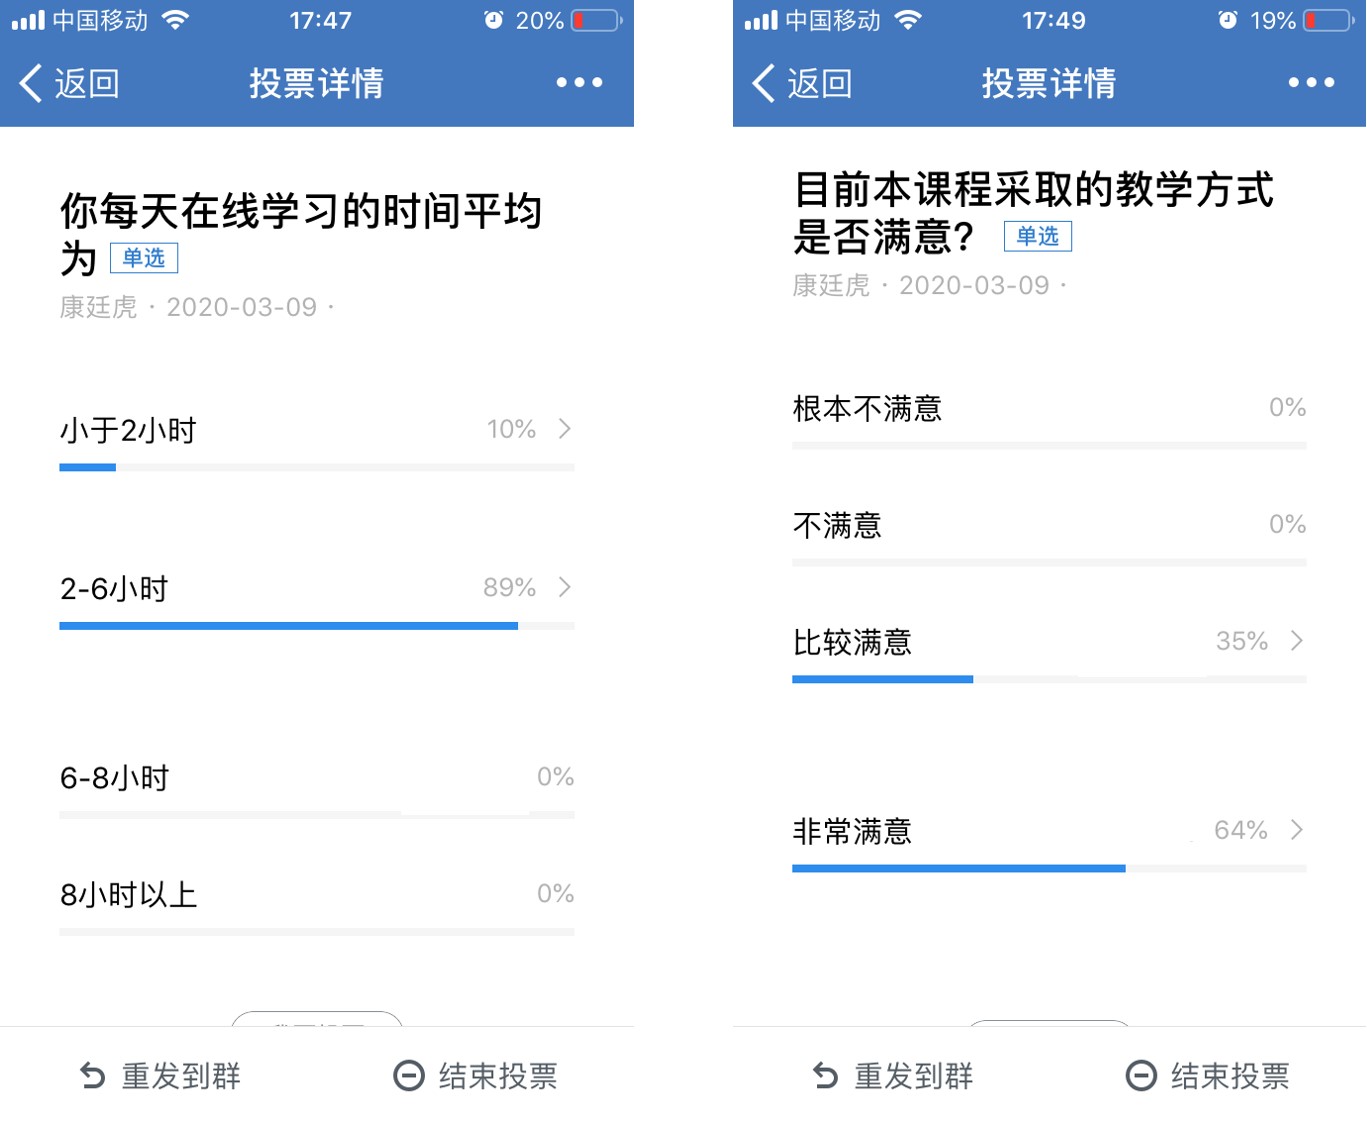The image size is (1367, 1125).
Task: Select the 8小时以上 poll option
Action: click(x=129, y=894)
